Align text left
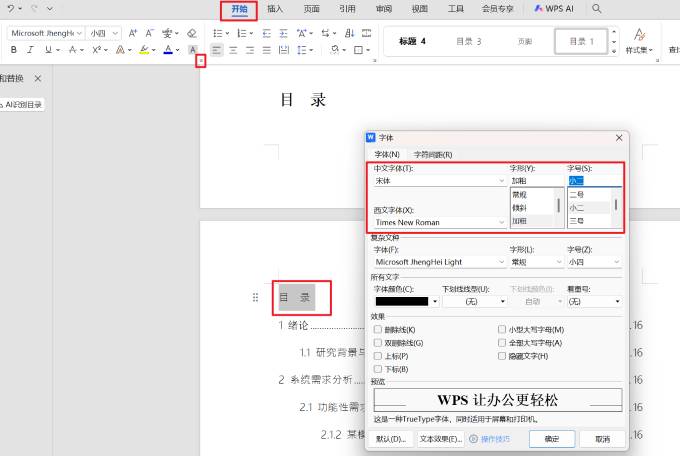 tap(216, 50)
